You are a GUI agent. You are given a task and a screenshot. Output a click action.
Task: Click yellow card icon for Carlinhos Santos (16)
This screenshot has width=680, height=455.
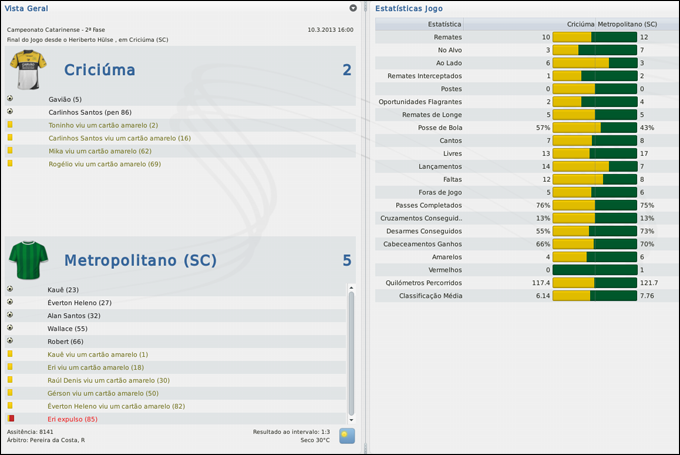(10, 137)
